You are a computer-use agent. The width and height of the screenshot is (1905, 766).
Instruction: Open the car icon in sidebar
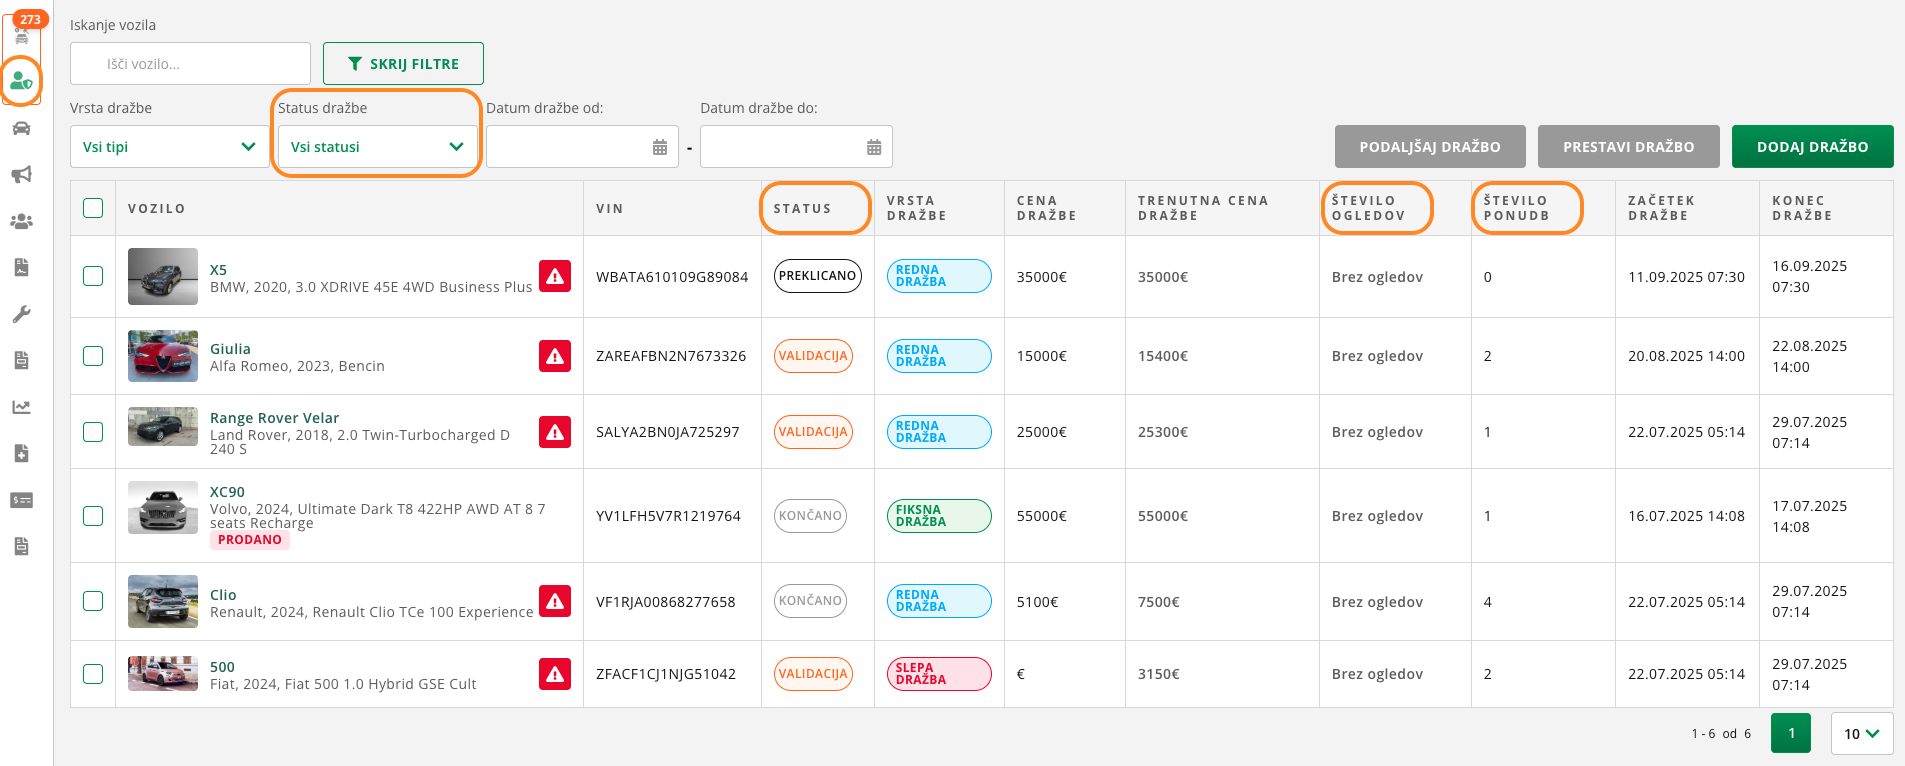tap(21, 128)
